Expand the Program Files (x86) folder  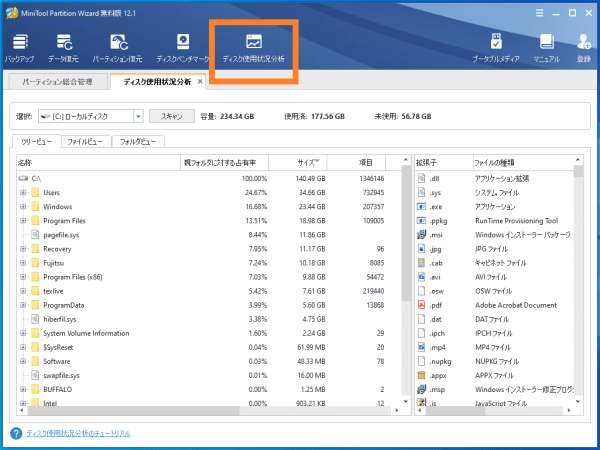point(23,277)
